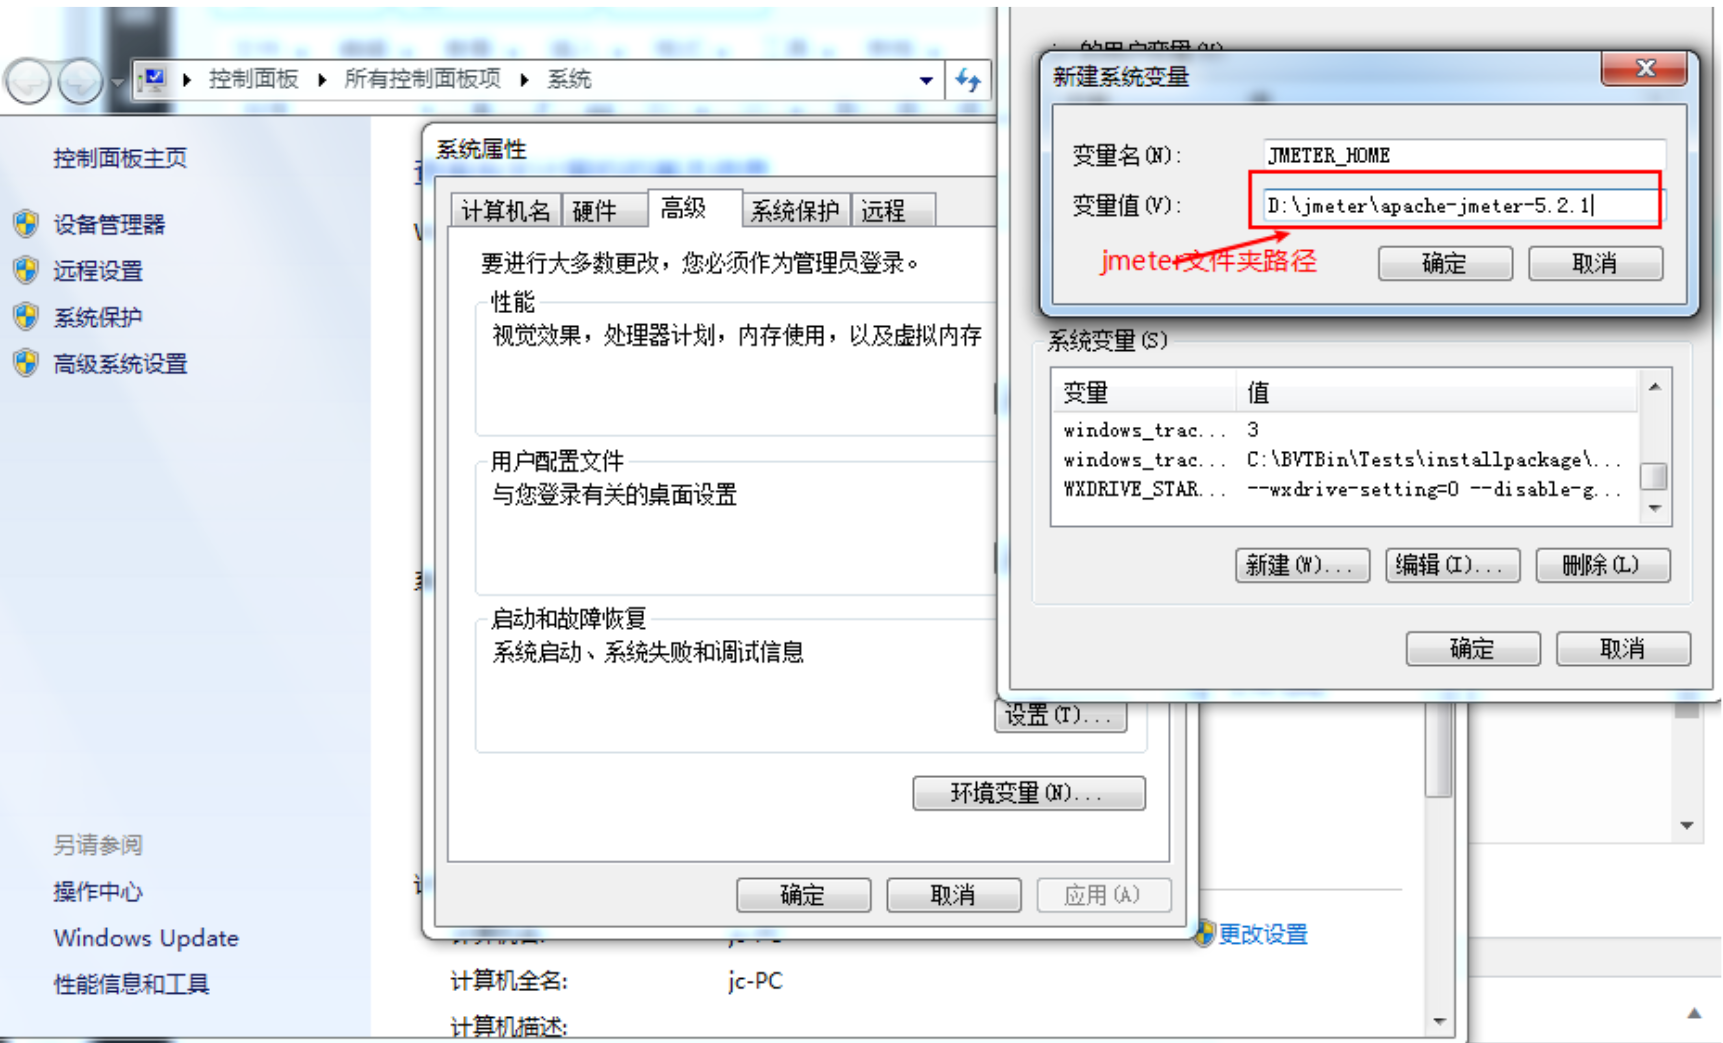Switch to the 计算机名 tab
Image resolution: width=1723 pixels, height=1043 pixels.
coord(505,210)
